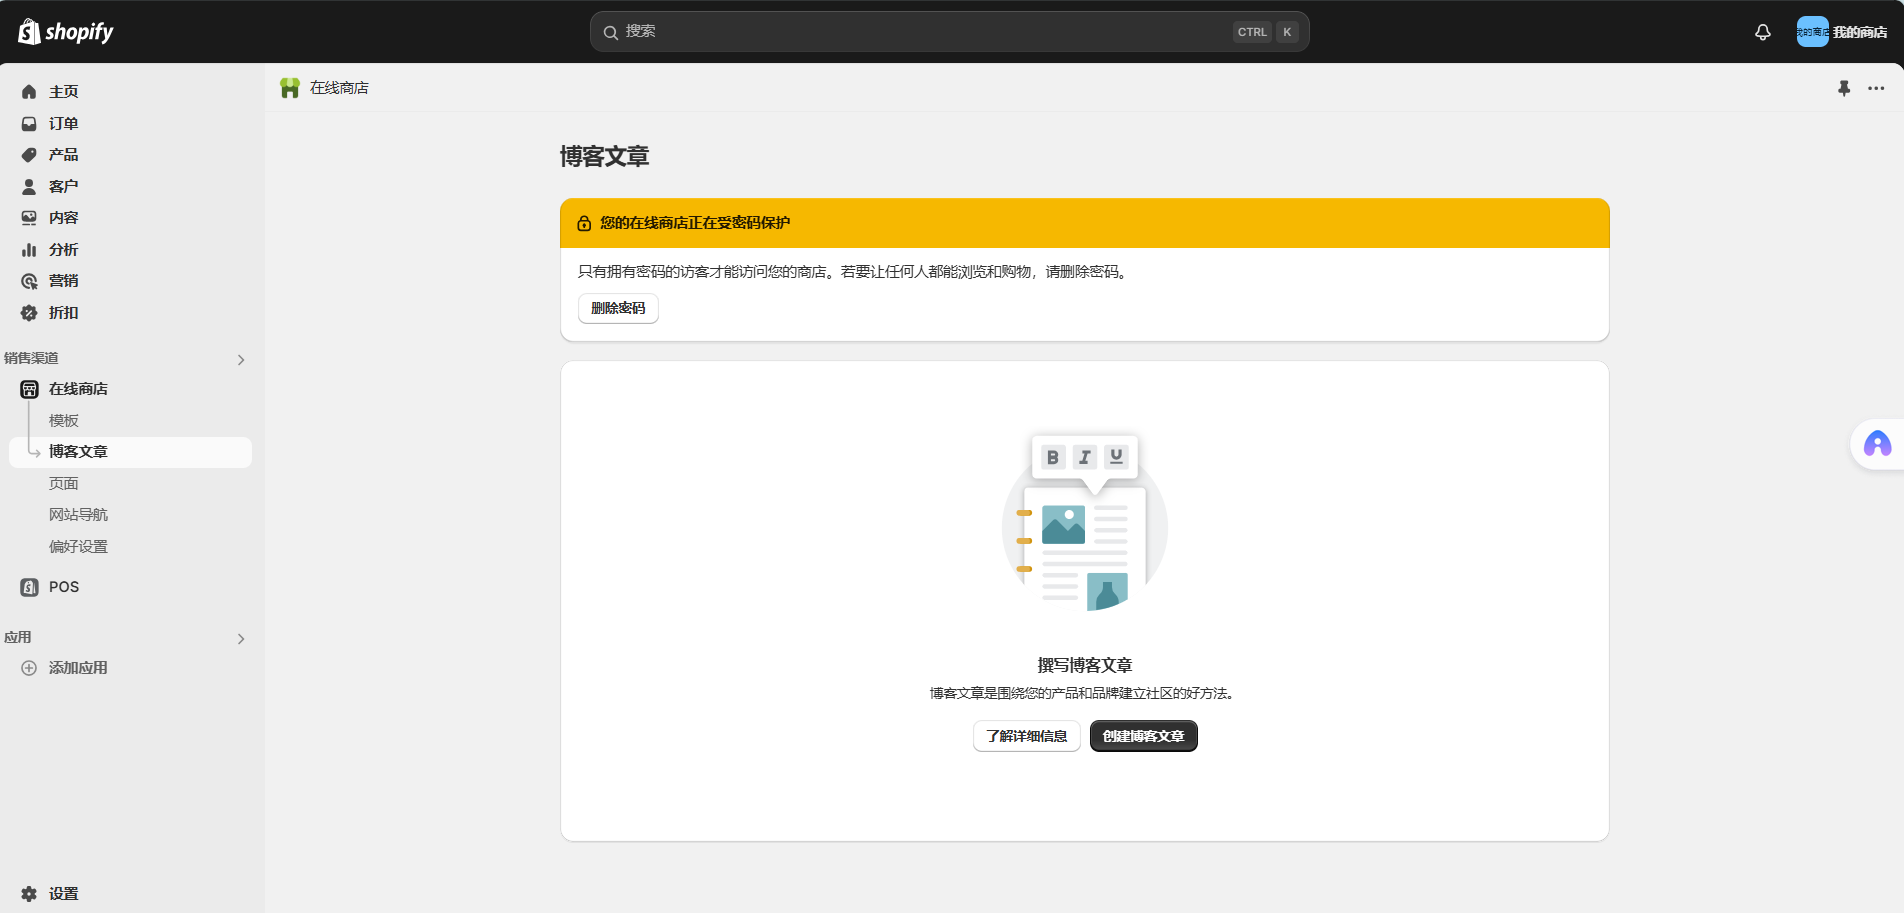Select 模板 in the sidebar
Screen dimensions: 1904x913
click(x=64, y=420)
